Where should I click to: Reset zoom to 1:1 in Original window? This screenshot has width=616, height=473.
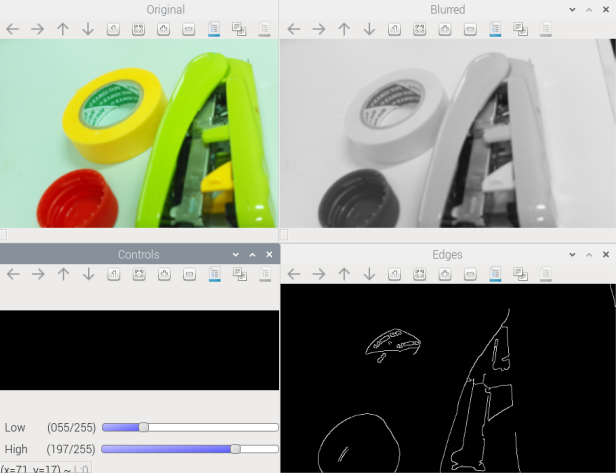click(x=113, y=29)
